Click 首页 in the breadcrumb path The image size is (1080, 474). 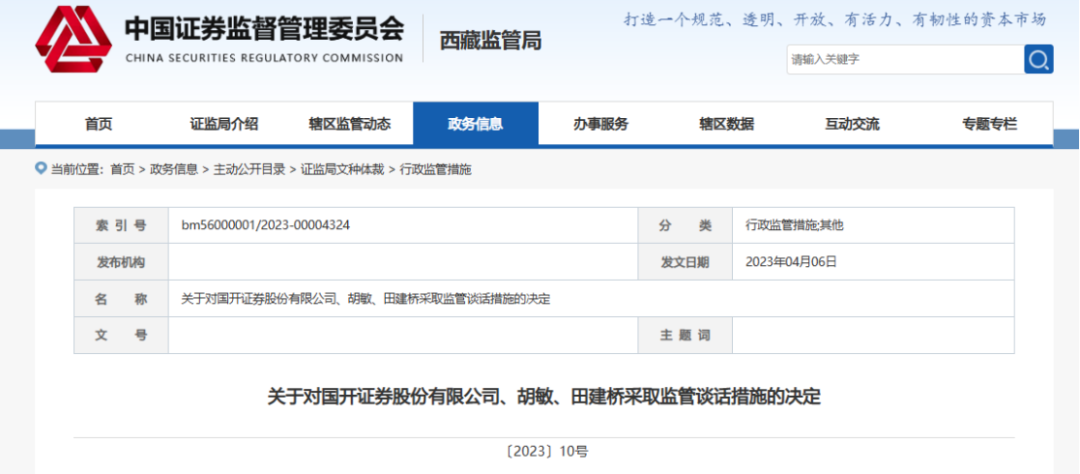coord(122,170)
